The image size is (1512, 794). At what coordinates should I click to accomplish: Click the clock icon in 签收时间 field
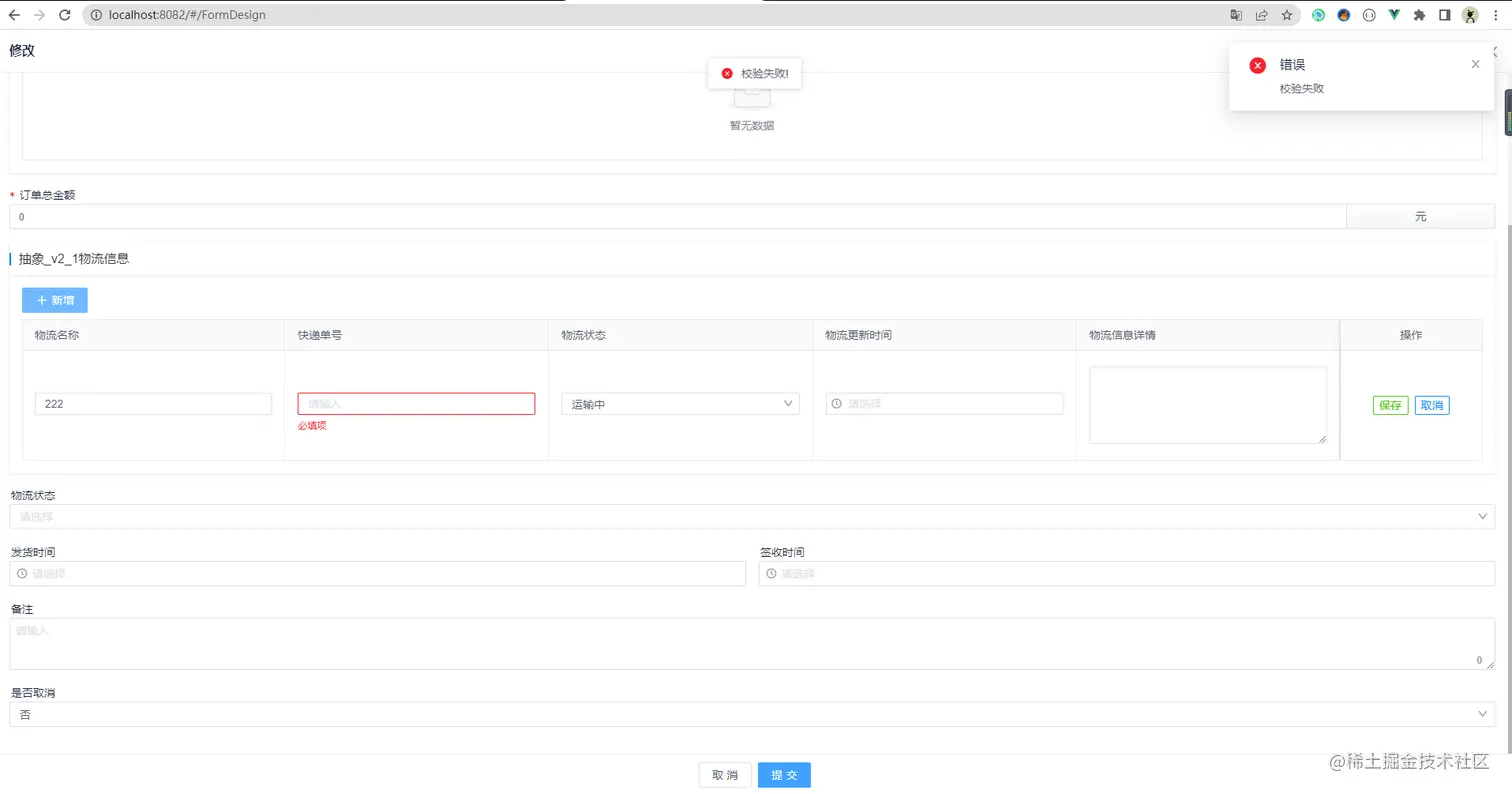pyautogui.click(x=771, y=574)
